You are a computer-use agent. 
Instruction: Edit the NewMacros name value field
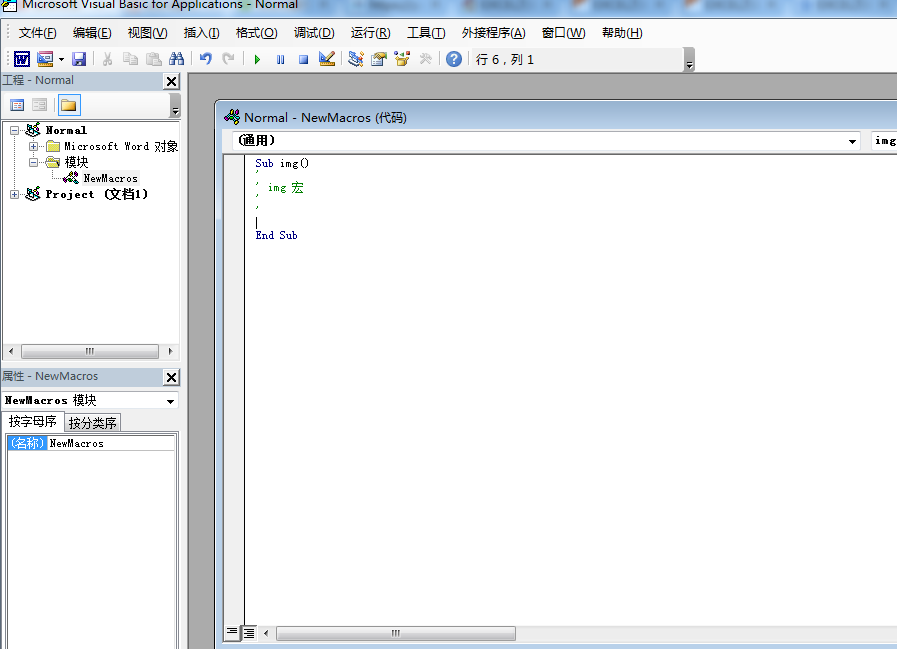pyautogui.click(x=111, y=443)
